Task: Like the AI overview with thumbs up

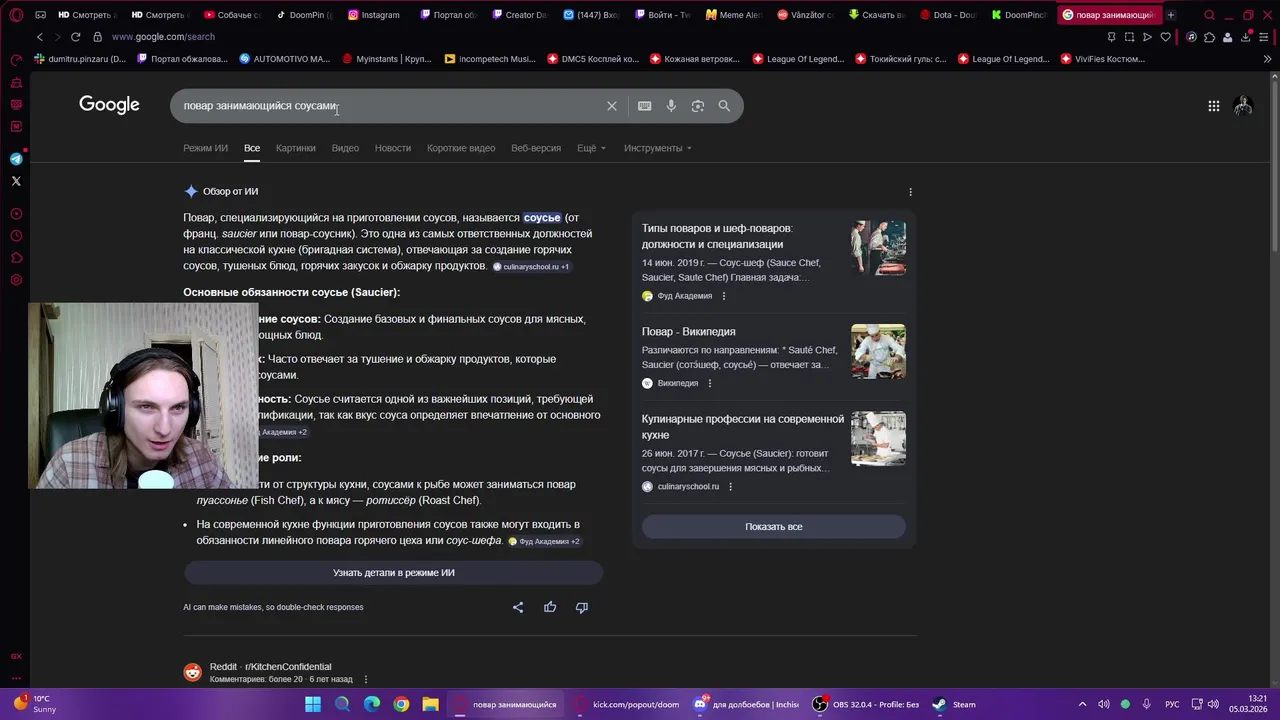Action: point(550,607)
